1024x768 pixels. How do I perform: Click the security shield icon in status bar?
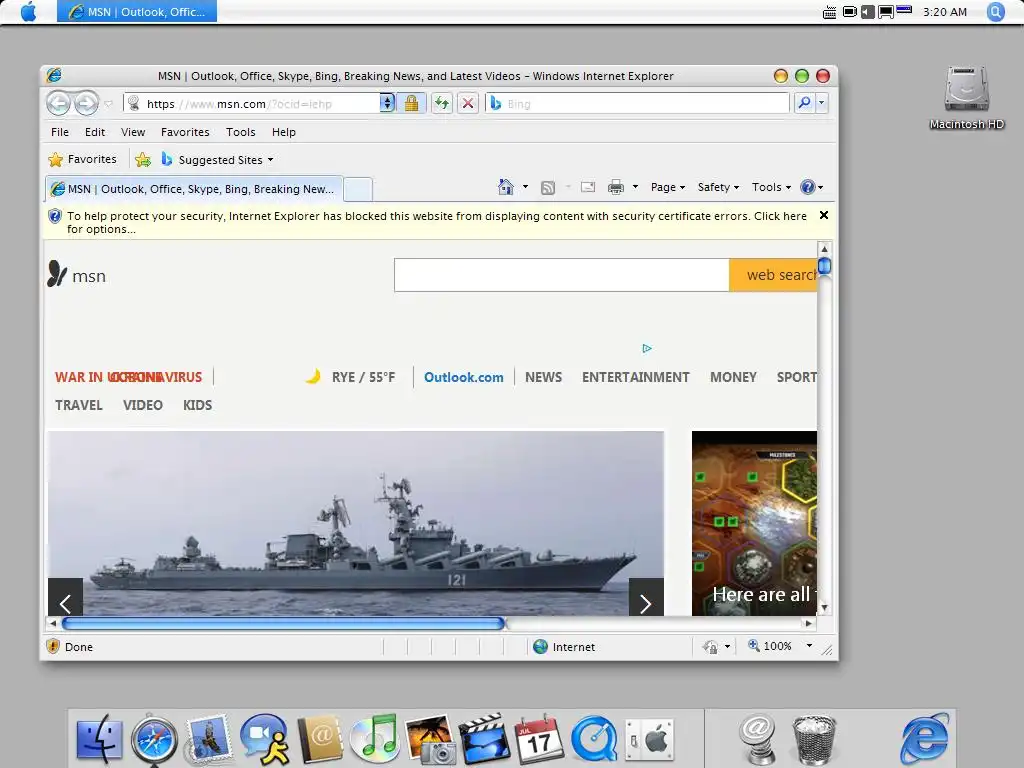[x=53, y=647]
